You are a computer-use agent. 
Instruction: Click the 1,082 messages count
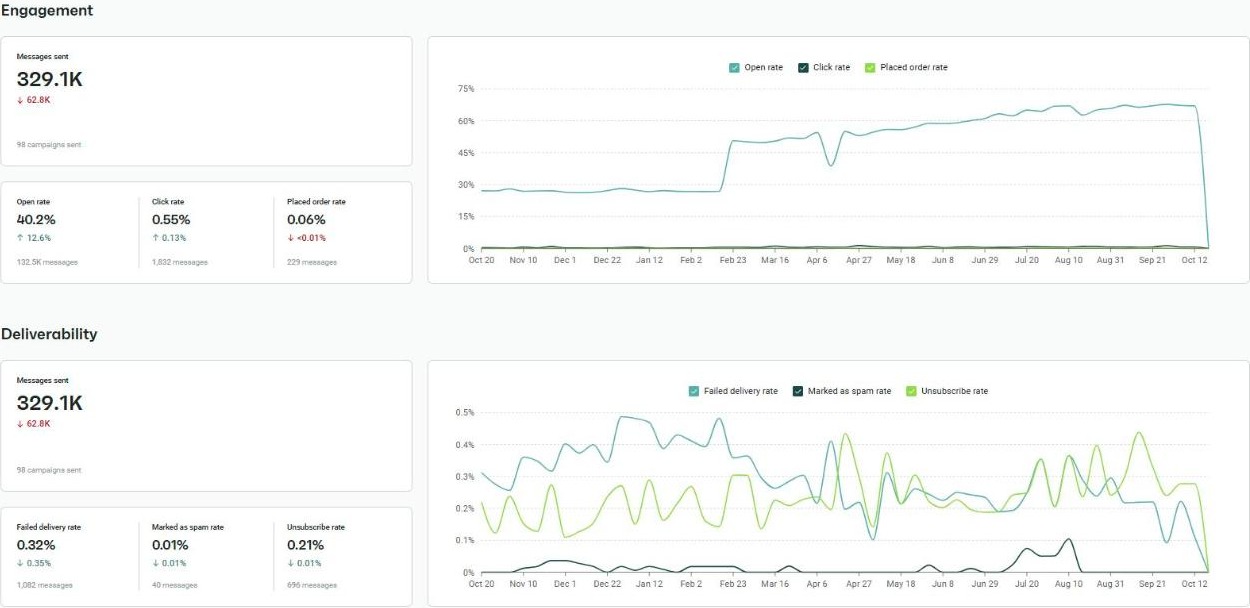pos(44,585)
